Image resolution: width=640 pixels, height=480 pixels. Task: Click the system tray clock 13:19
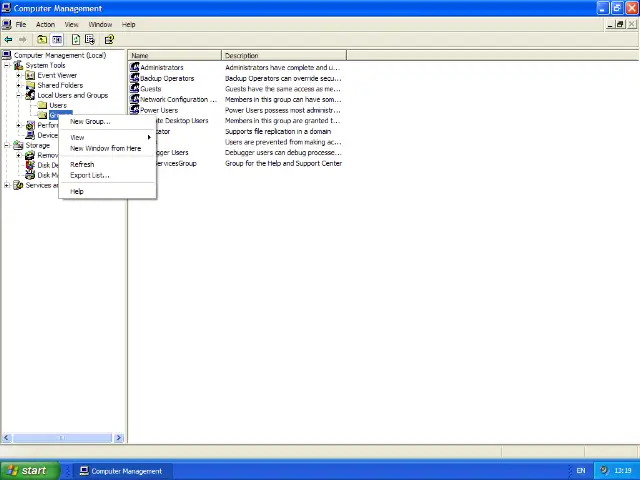tap(623, 471)
